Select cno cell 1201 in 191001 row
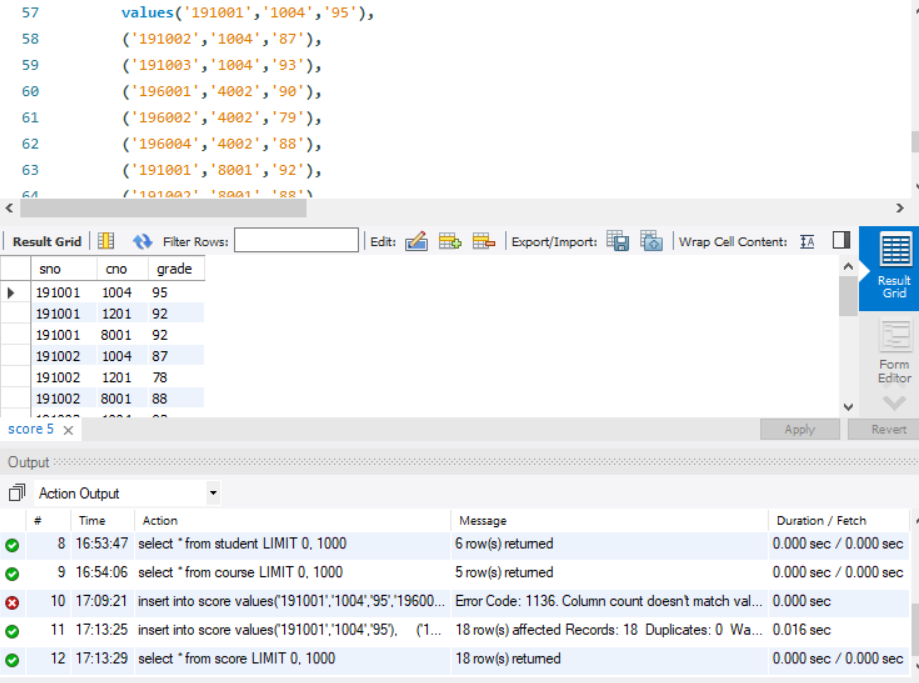 tap(122, 314)
